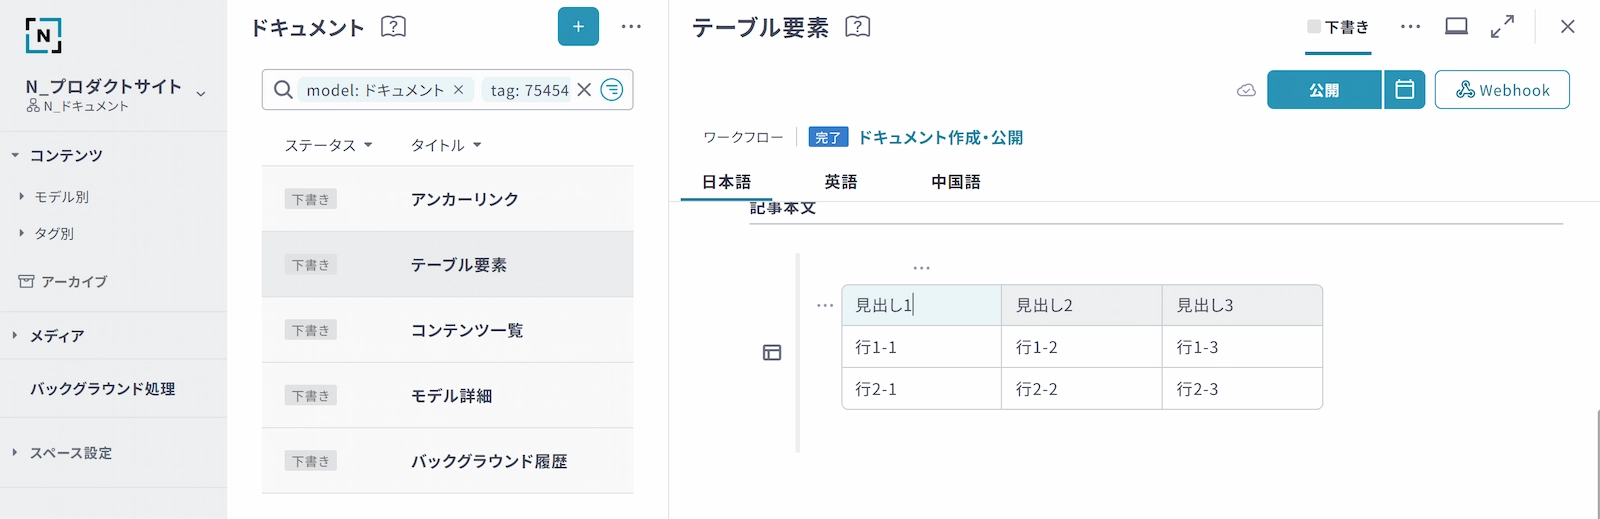Expand the editor panel to fullscreen
The width and height of the screenshot is (1600, 519).
click(x=1502, y=27)
